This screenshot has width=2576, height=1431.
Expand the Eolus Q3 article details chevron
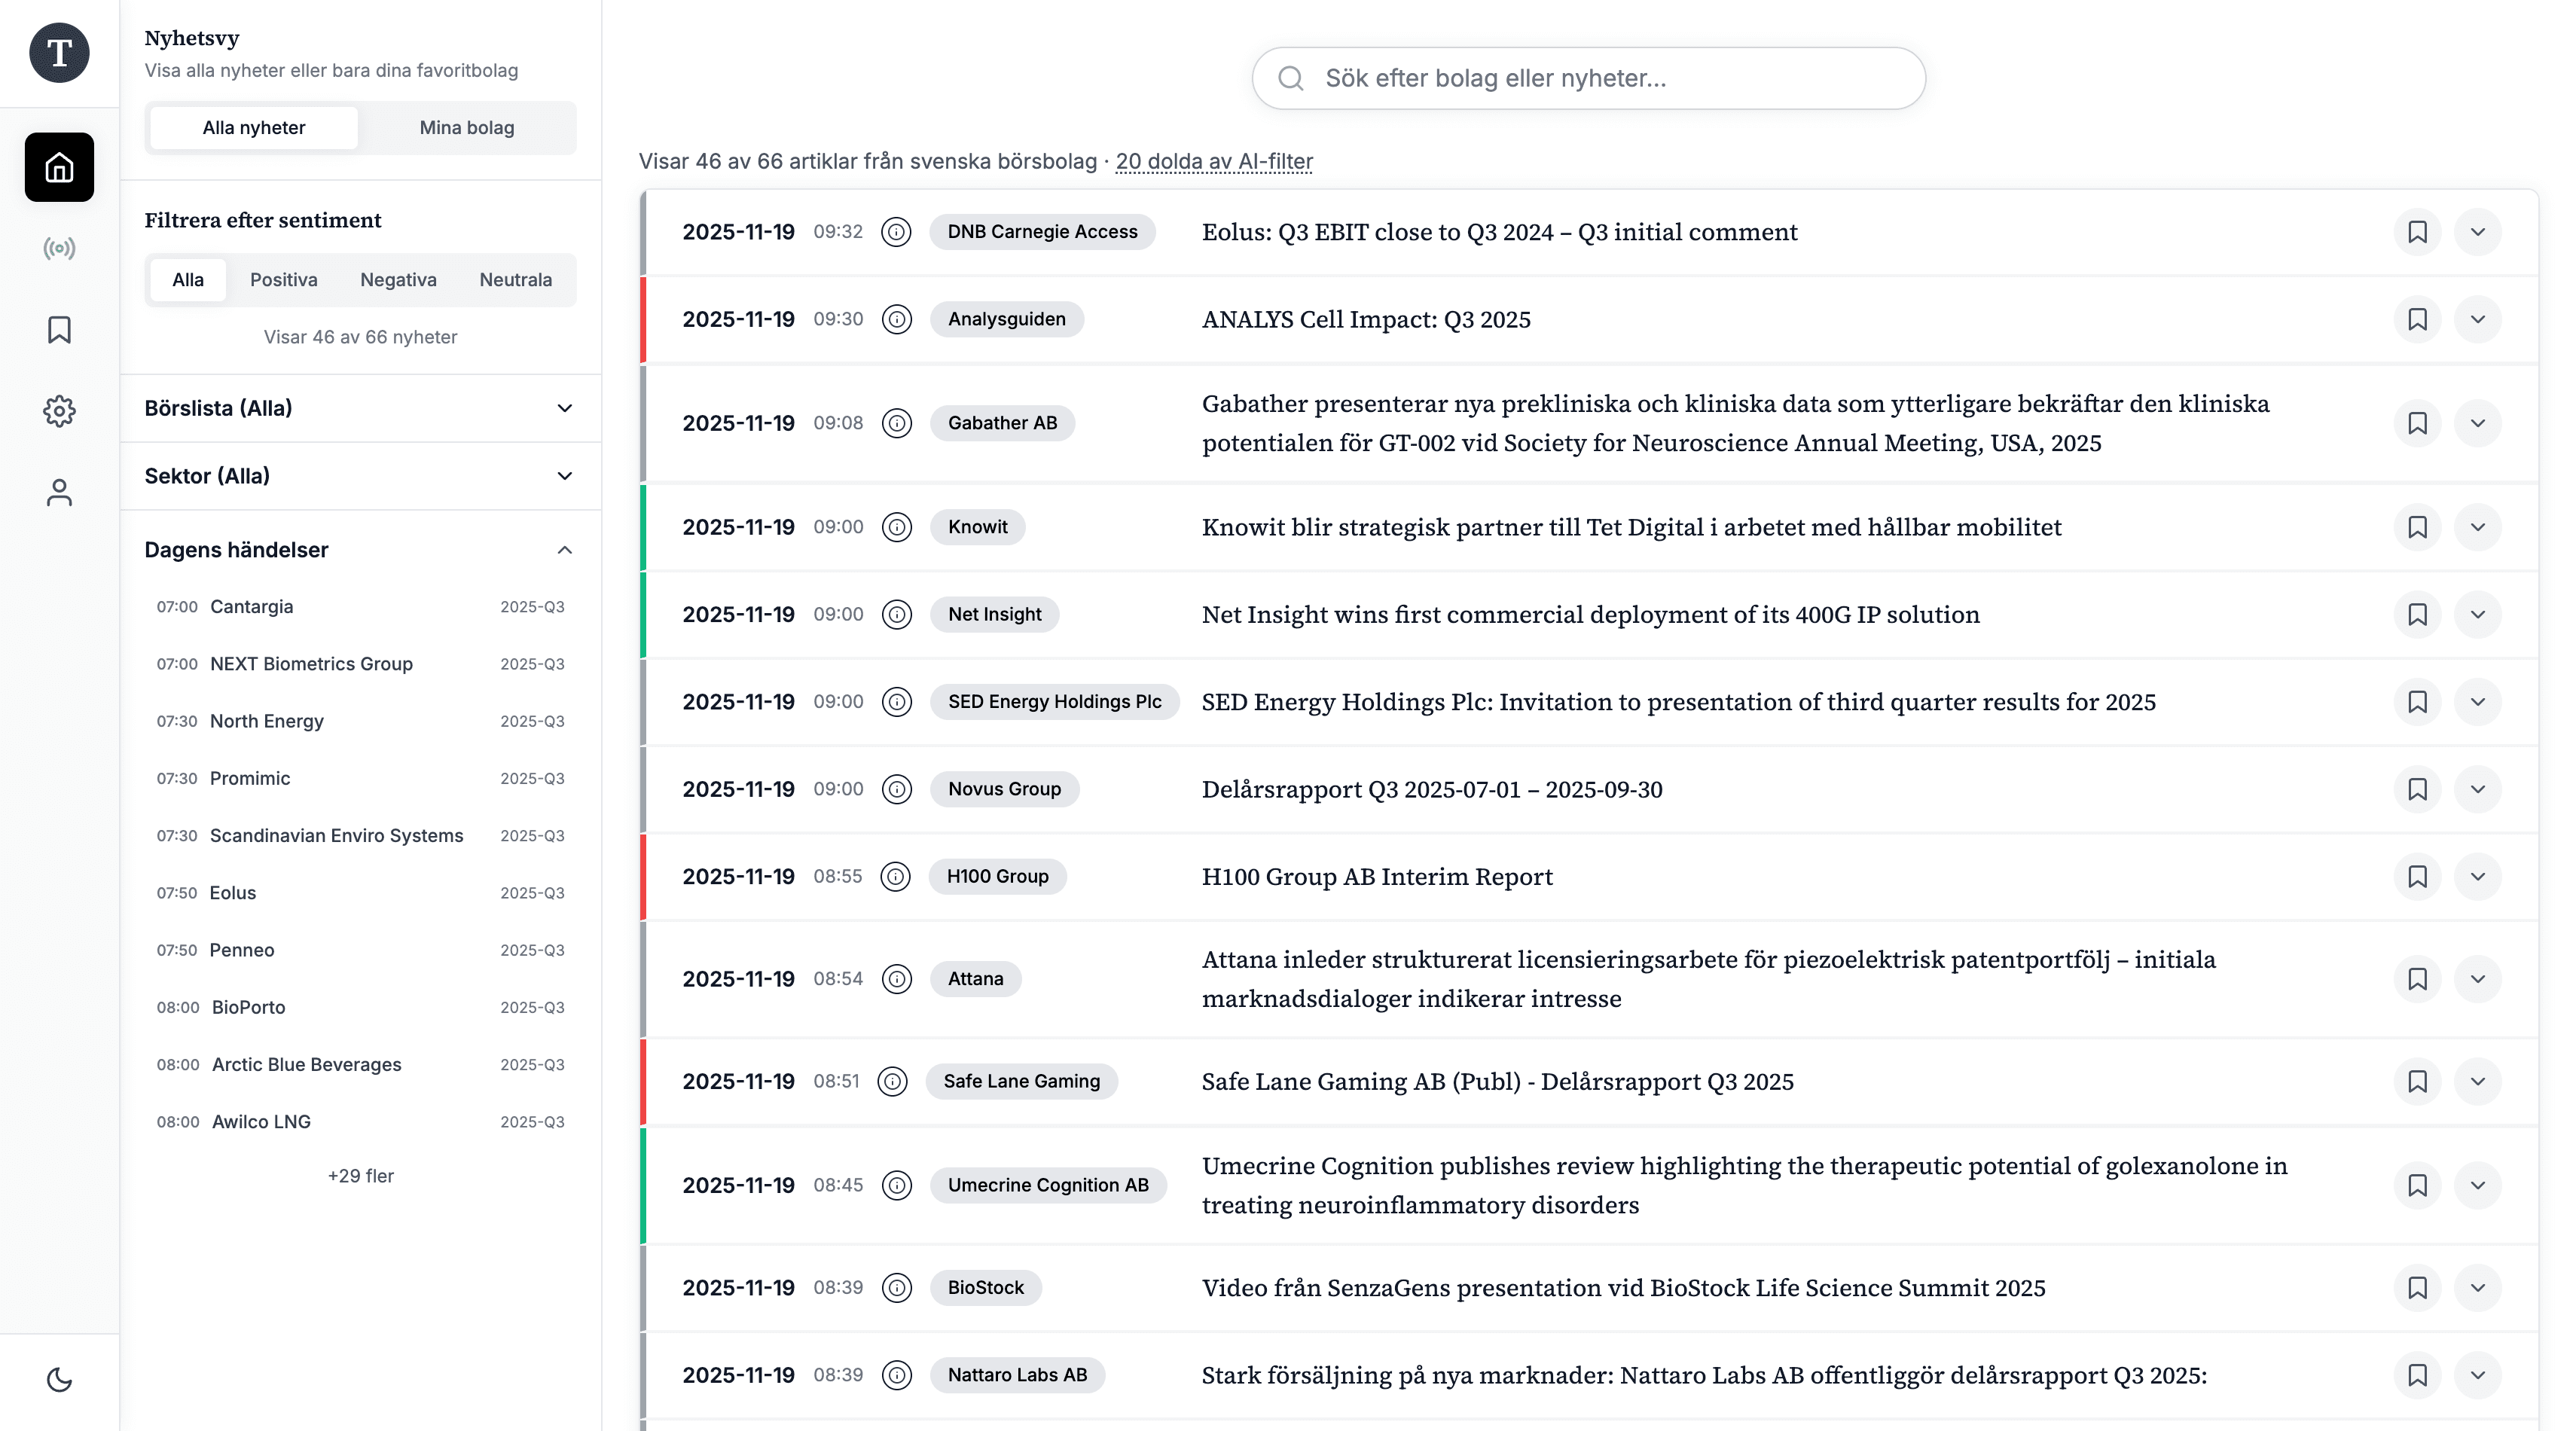coord(2478,232)
